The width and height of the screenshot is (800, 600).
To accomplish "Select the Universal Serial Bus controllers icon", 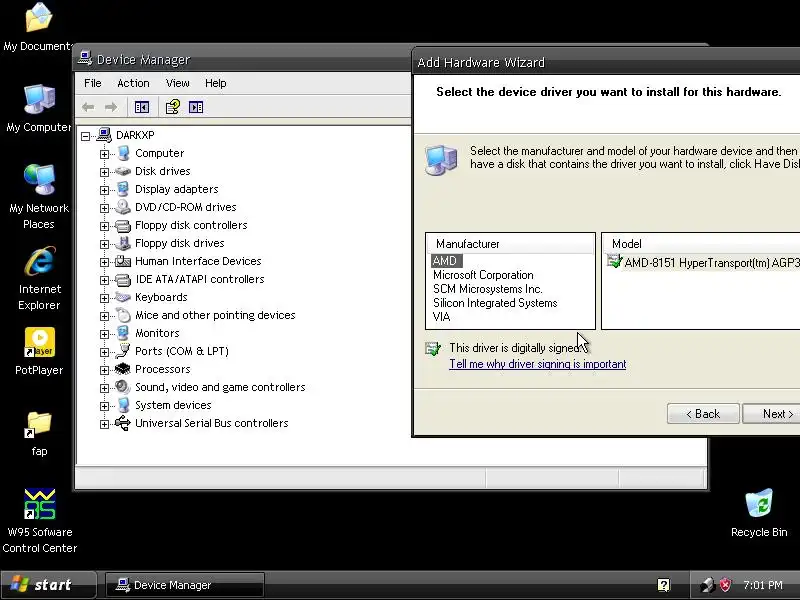I will click(122, 423).
